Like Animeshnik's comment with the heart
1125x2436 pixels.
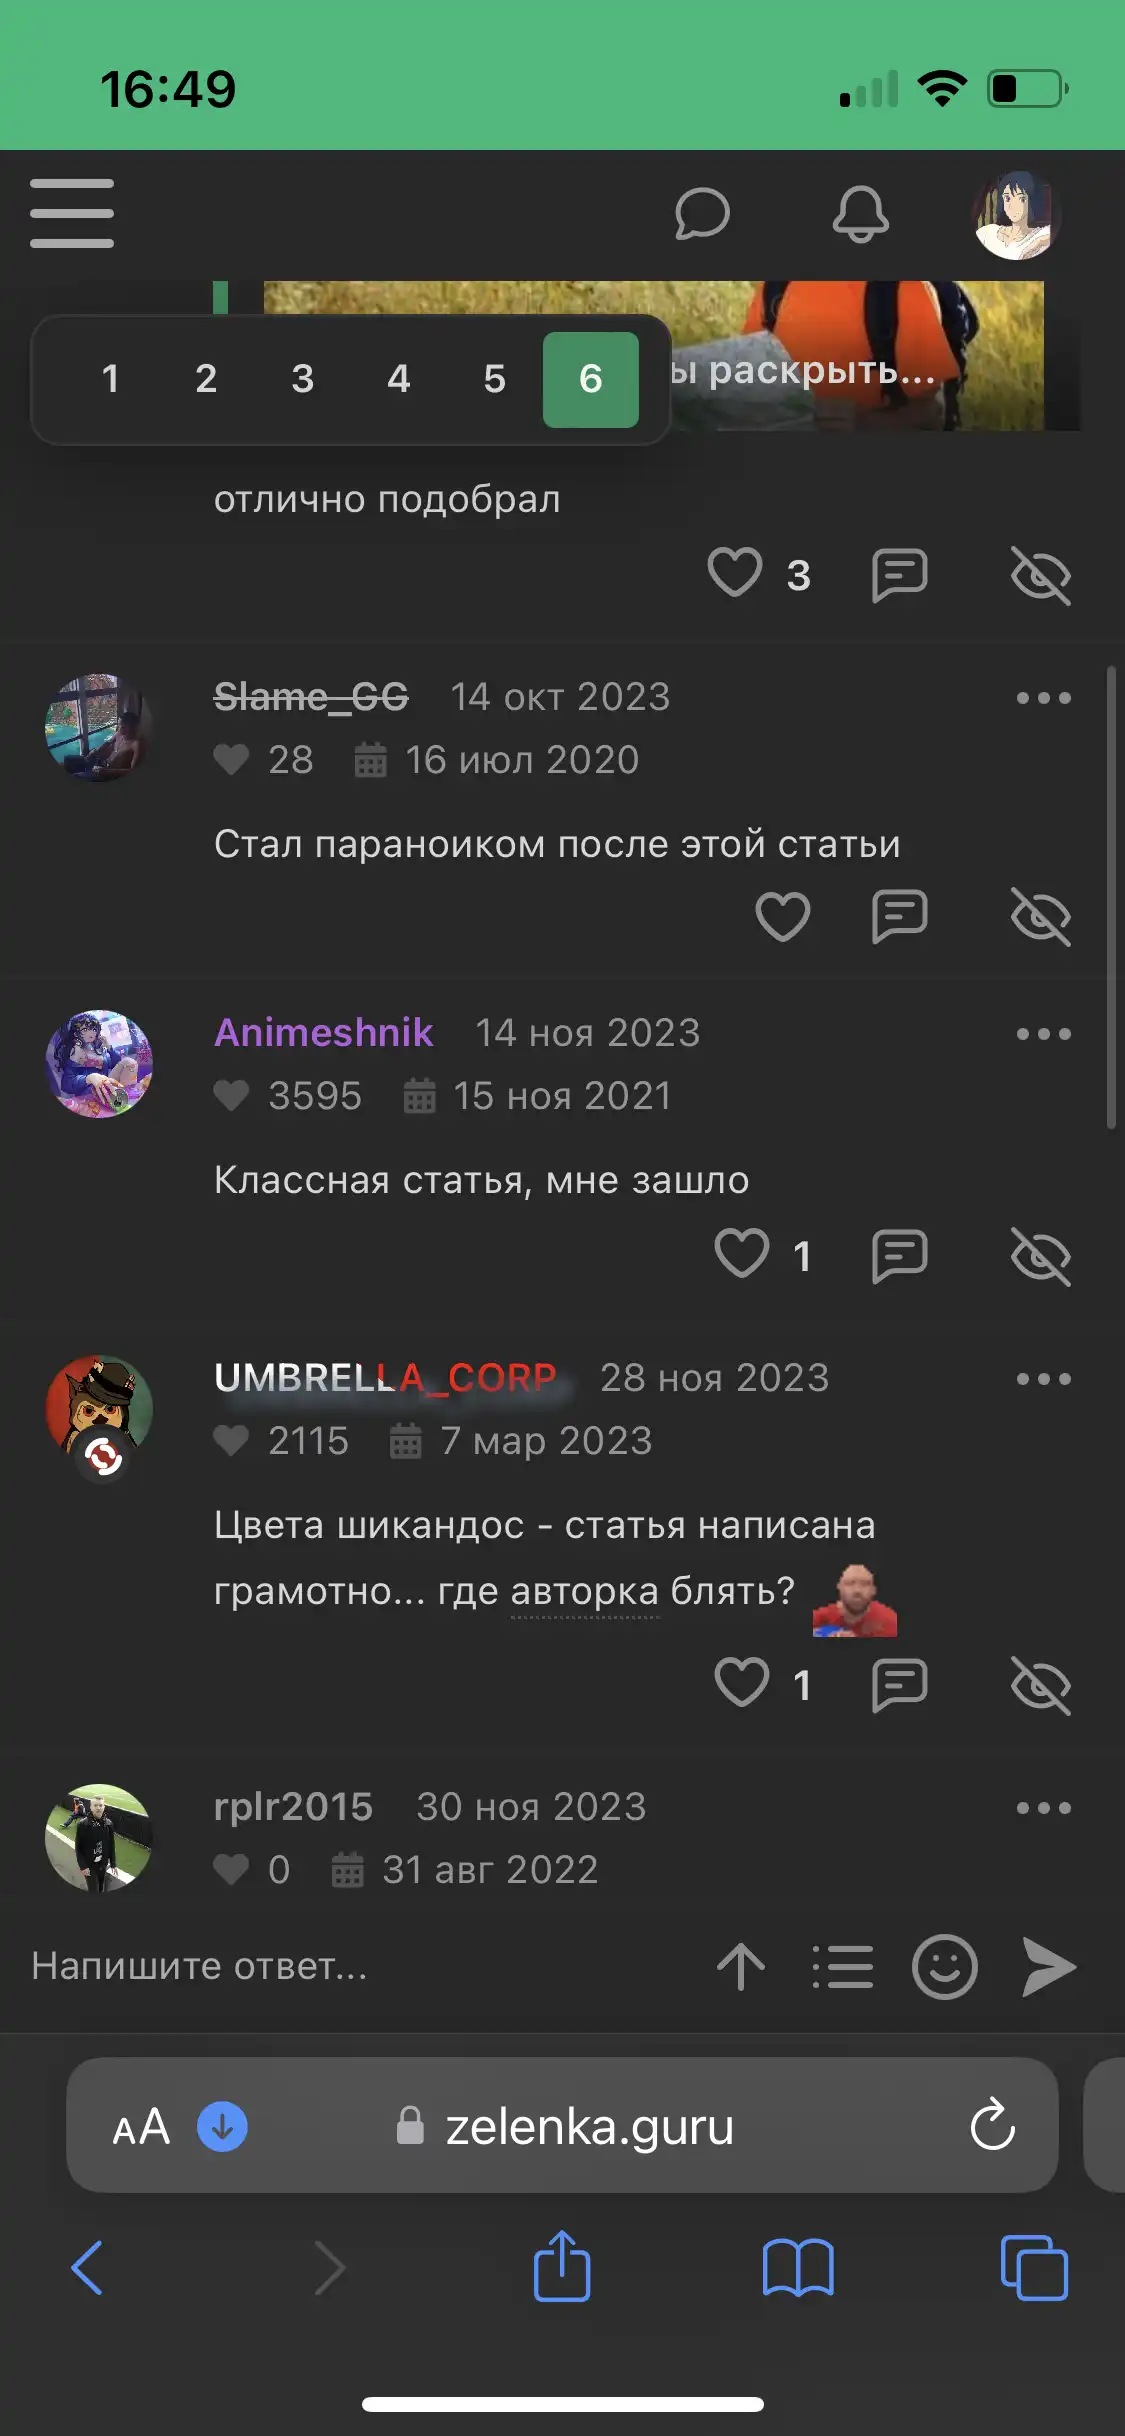(x=742, y=1254)
